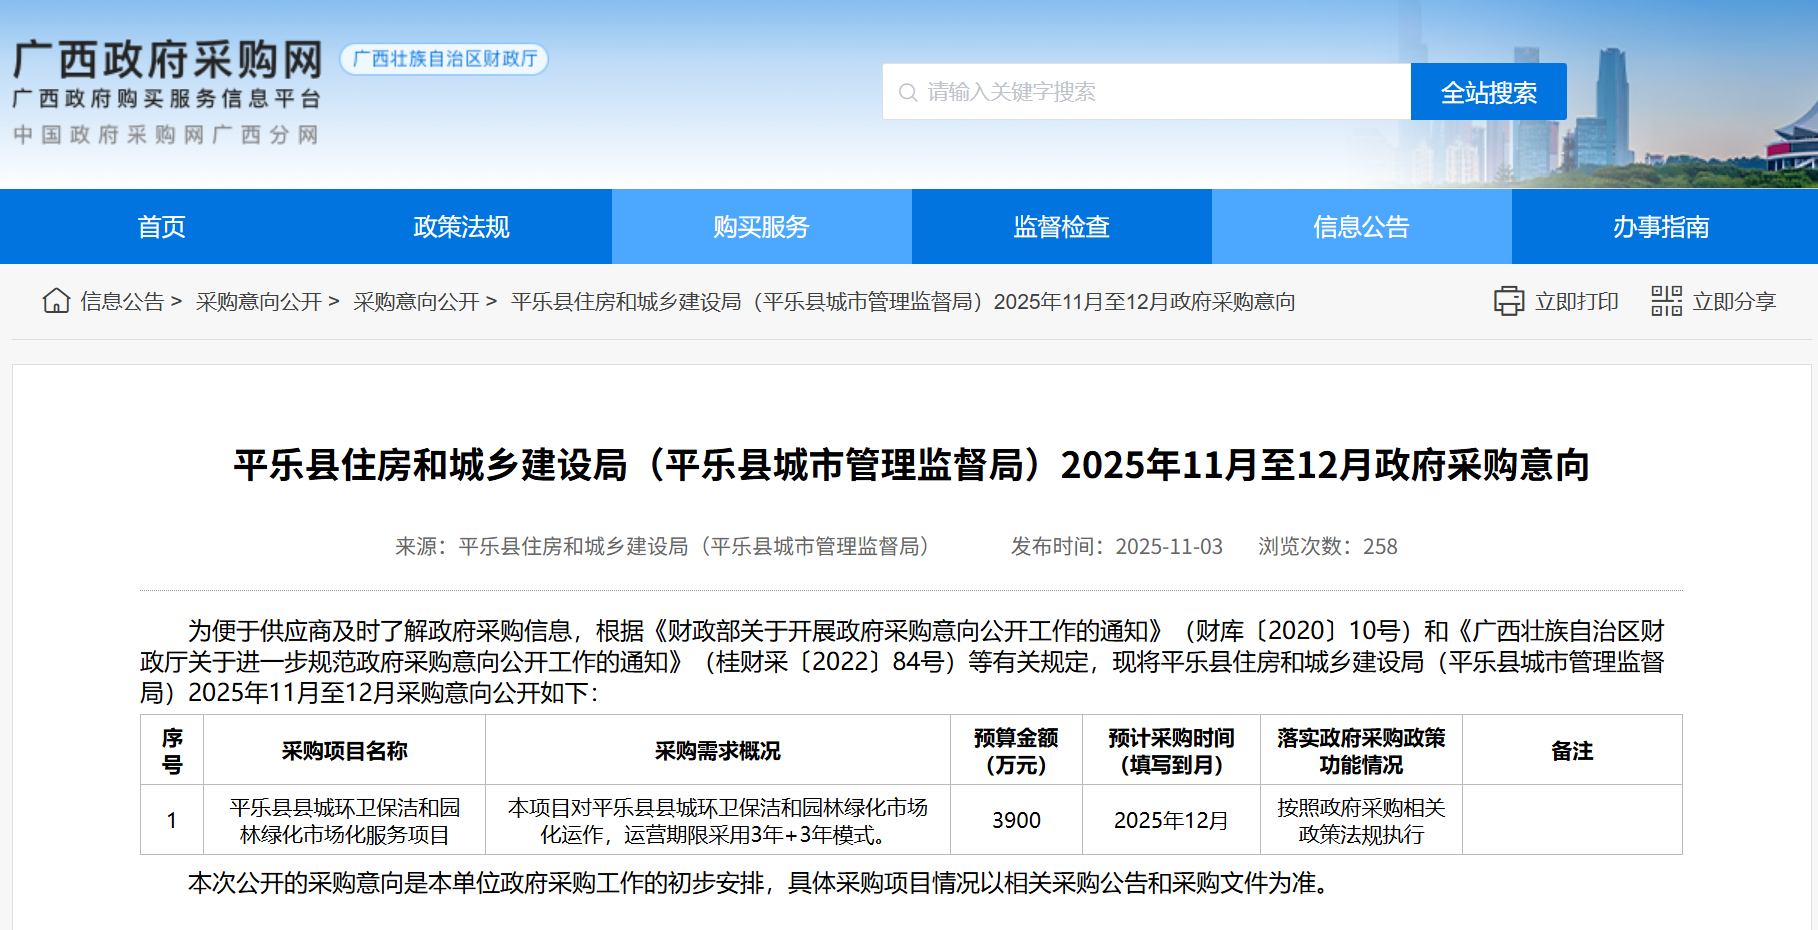The height and width of the screenshot is (930, 1818).
Task: Select the 购买服务 navigation item
Action: [x=761, y=227]
